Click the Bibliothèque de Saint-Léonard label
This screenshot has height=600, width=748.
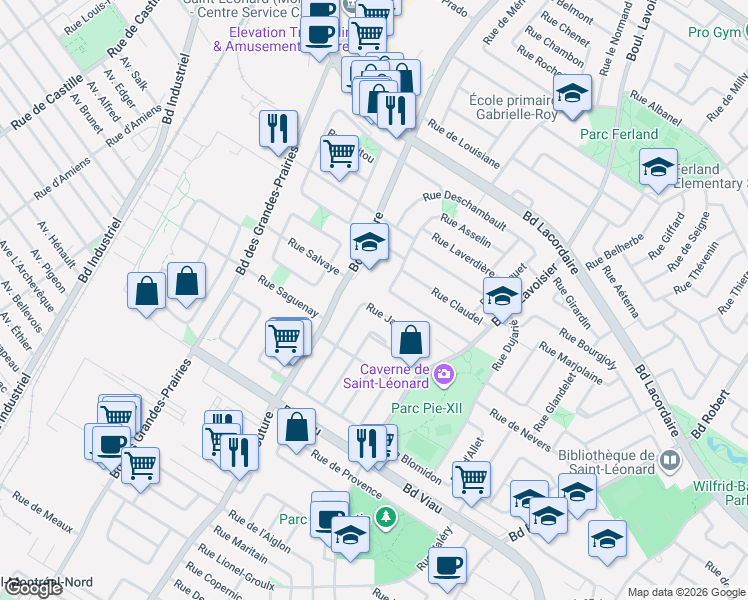click(606, 462)
